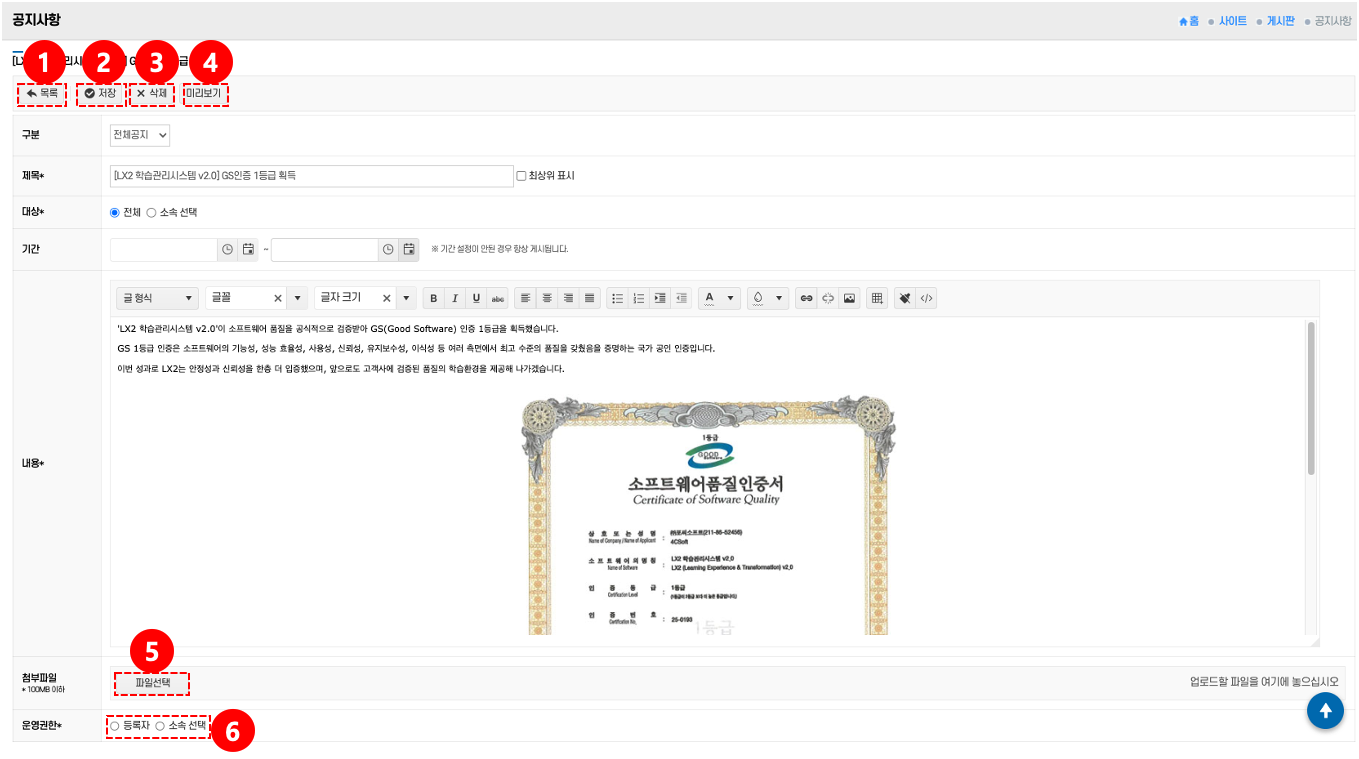Viewport: 1359px width, 759px height.
Task: Click the 제목 title input field
Action: (x=311, y=176)
